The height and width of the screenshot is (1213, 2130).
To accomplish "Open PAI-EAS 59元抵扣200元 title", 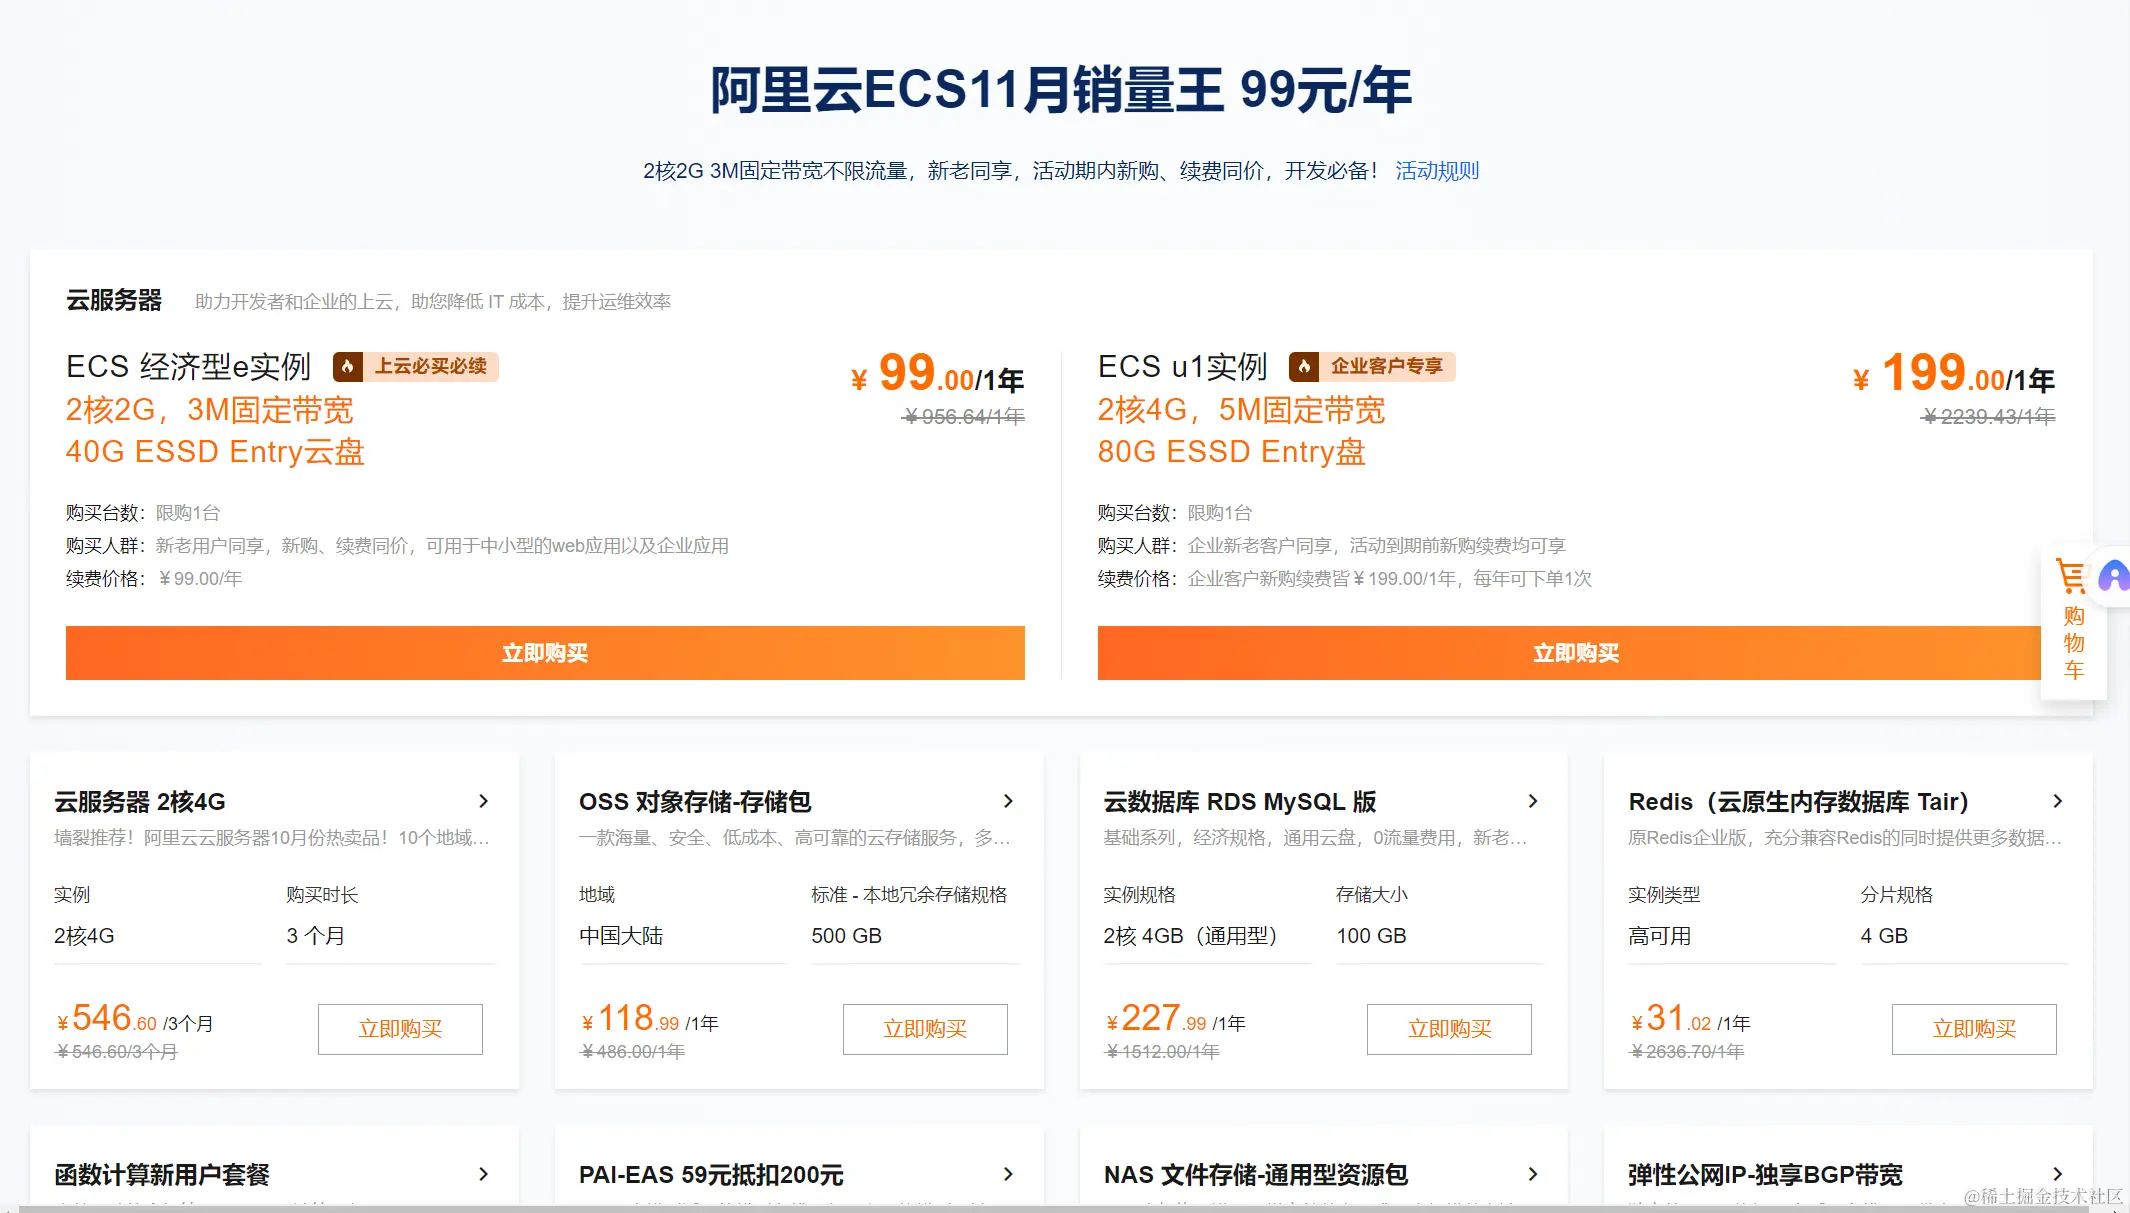I will [x=711, y=1175].
